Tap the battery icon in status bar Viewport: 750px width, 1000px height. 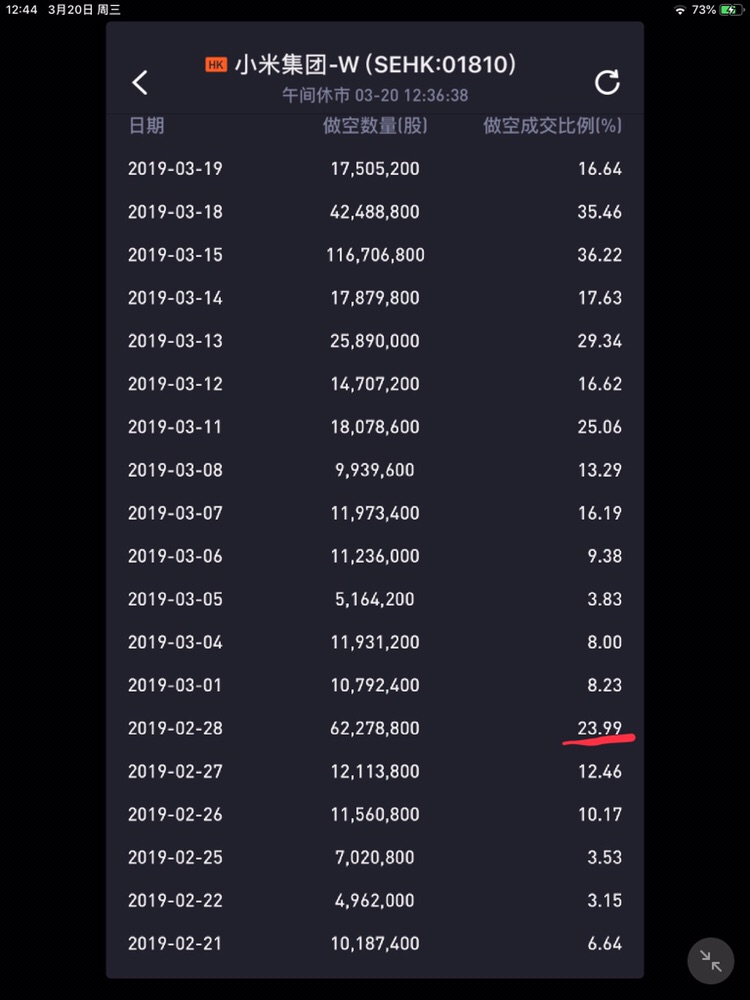[732, 9]
